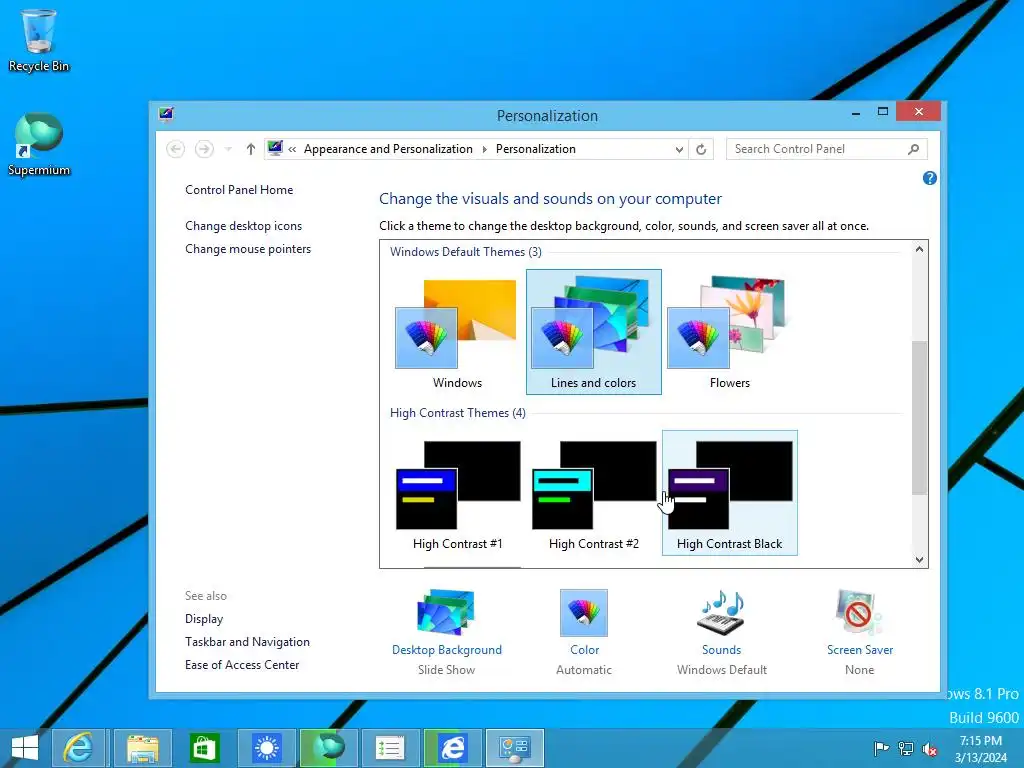Screen dimensions: 1024x768
Task: Open Windows Store from taskbar
Action: [204, 748]
